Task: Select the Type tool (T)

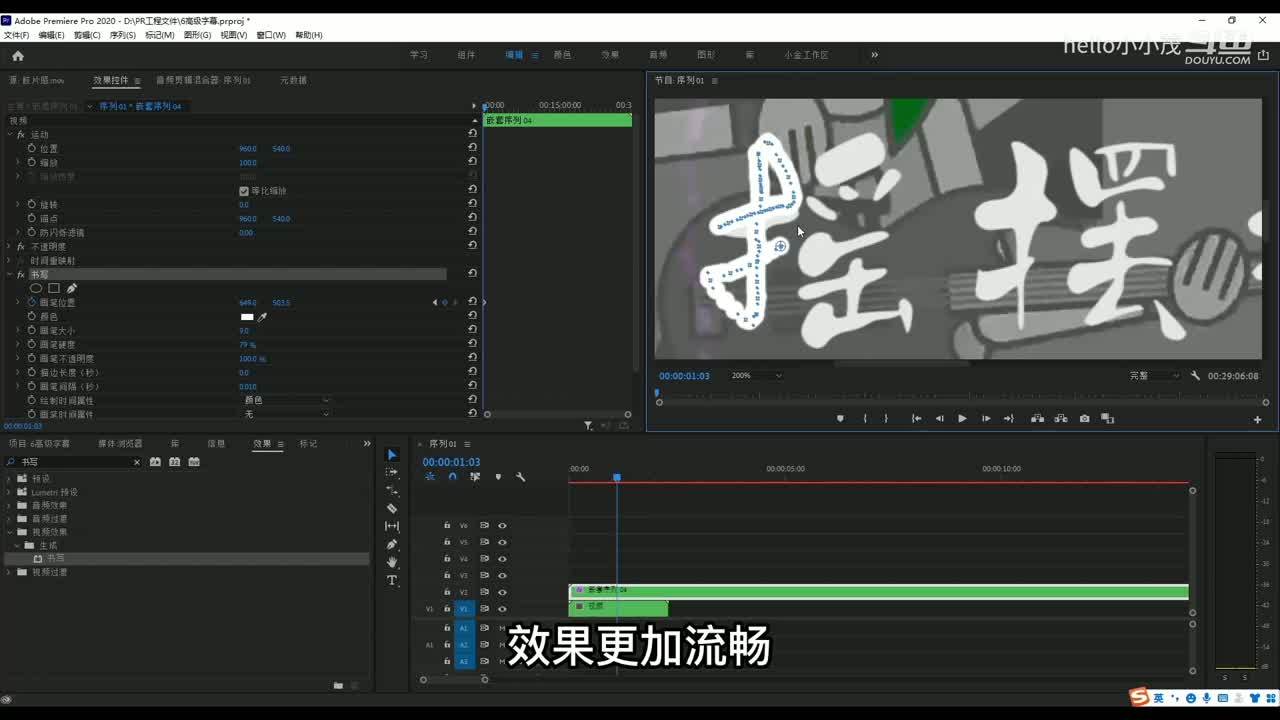Action: [x=392, y=581]
